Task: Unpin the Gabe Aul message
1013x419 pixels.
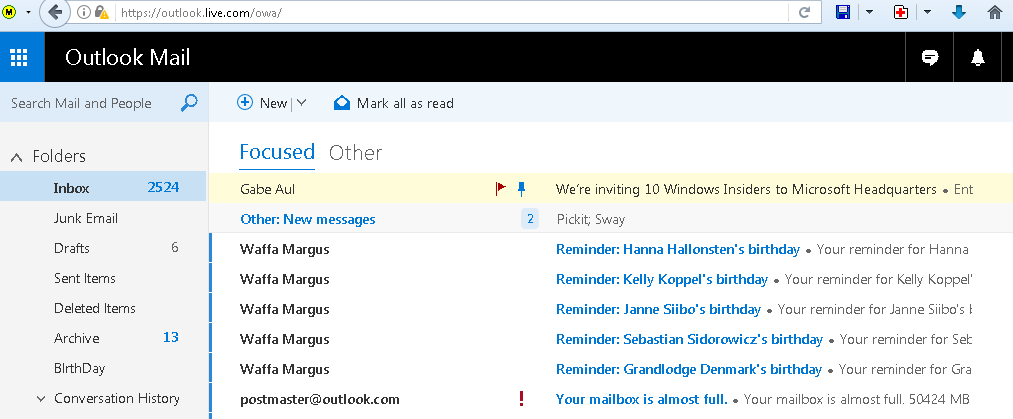Action: pyautogui.click(x=521, y=188)
